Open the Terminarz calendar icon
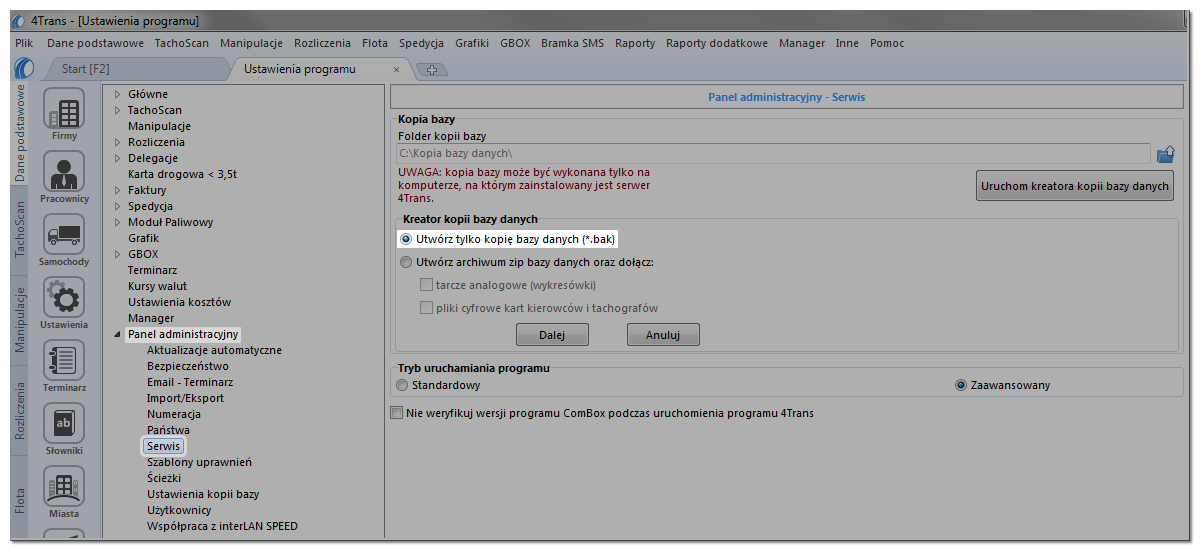Viewport: 1200px width, 551px height. 64,362
